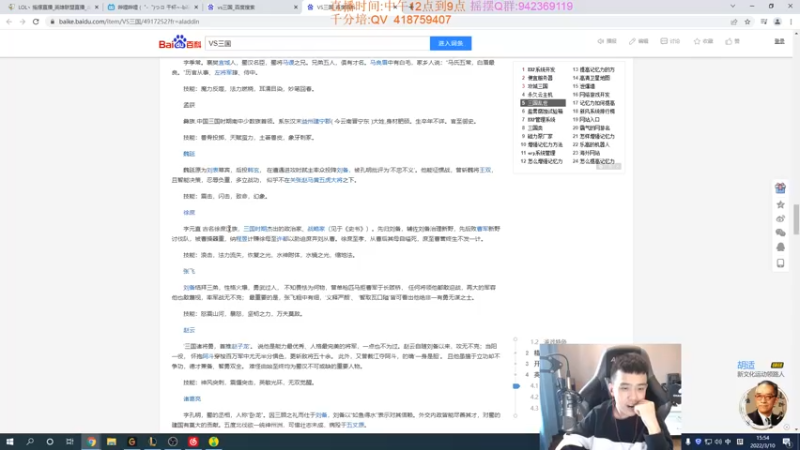The width and height of the screenshot is (800, 450).
Task: Open the 张飞 character heading link
Action: tap(189, 271)
